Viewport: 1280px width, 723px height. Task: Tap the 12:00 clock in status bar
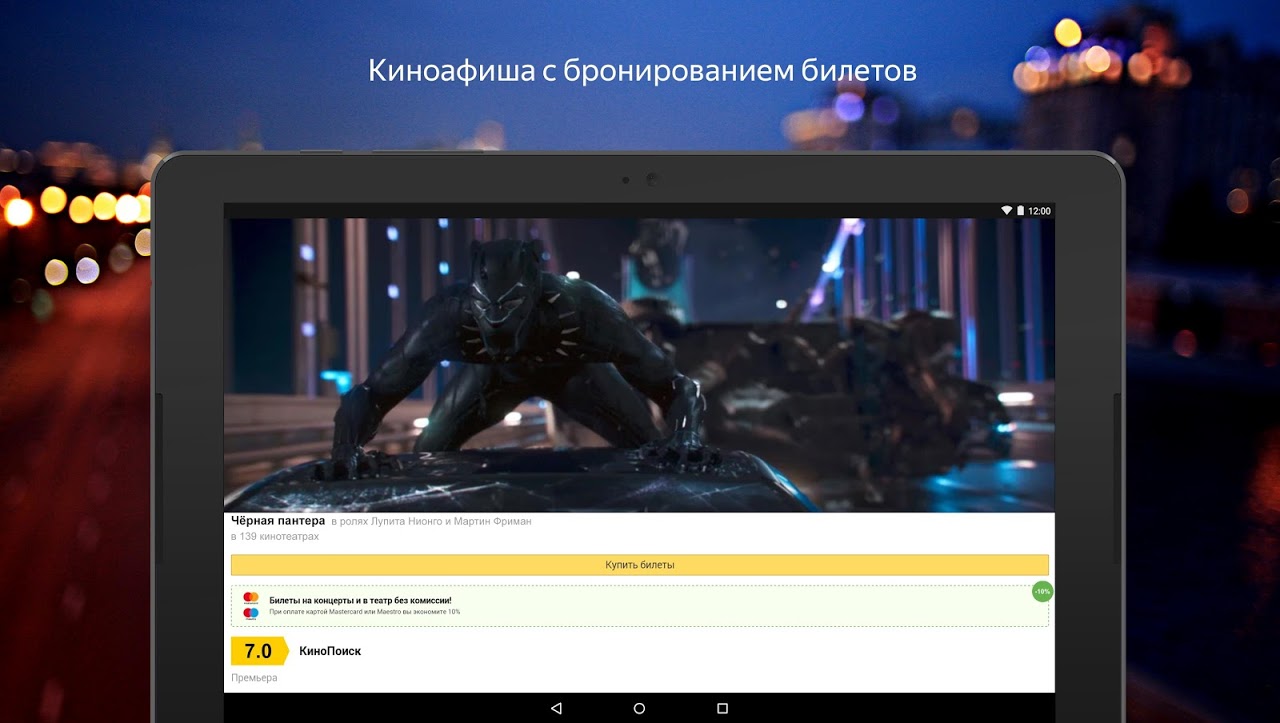pyautogui.click(x=1039, y=211)
